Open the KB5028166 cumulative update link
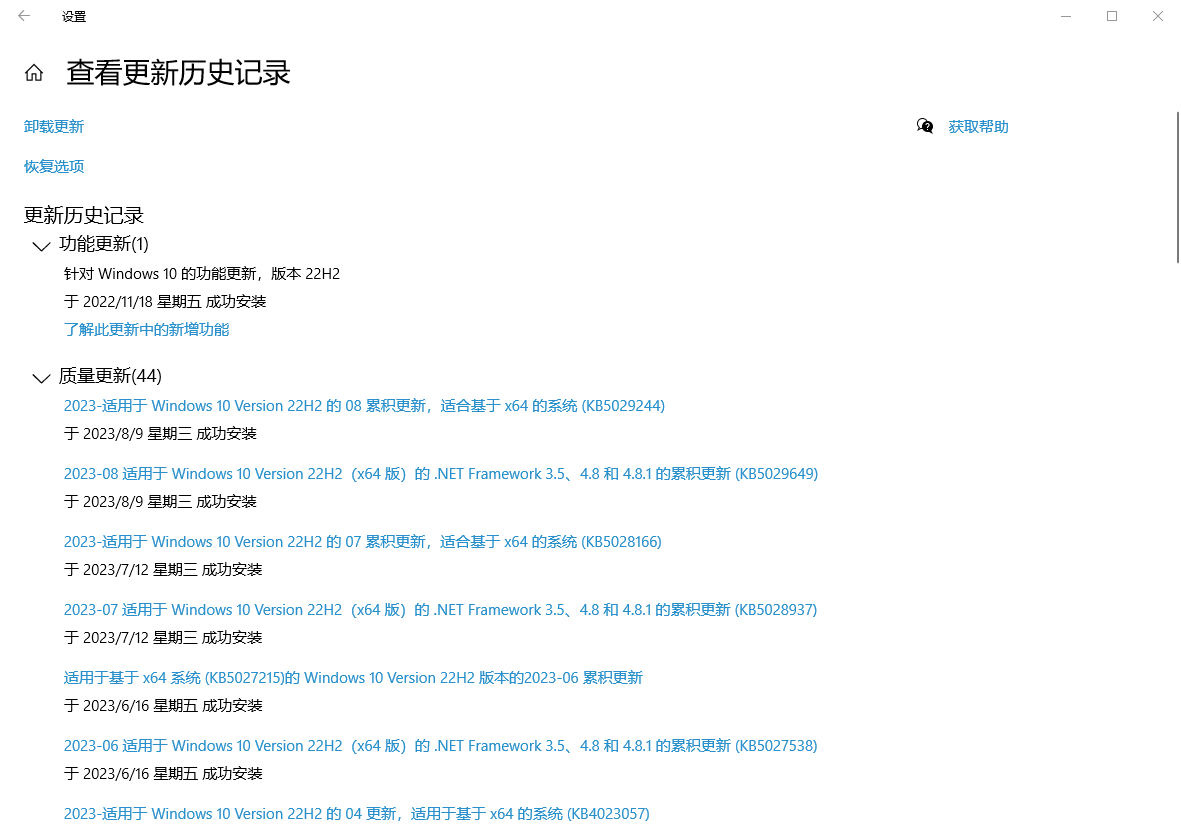Viewport: 1181px width, 828px height. tap(362, 541)
